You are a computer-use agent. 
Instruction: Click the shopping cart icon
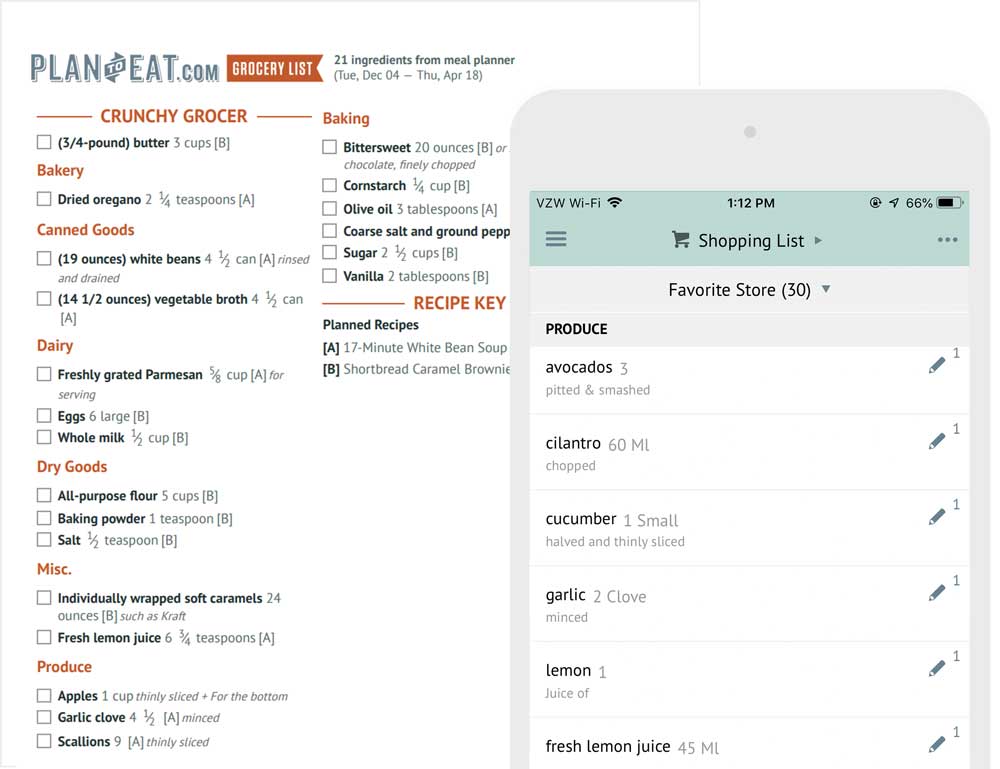680,240
